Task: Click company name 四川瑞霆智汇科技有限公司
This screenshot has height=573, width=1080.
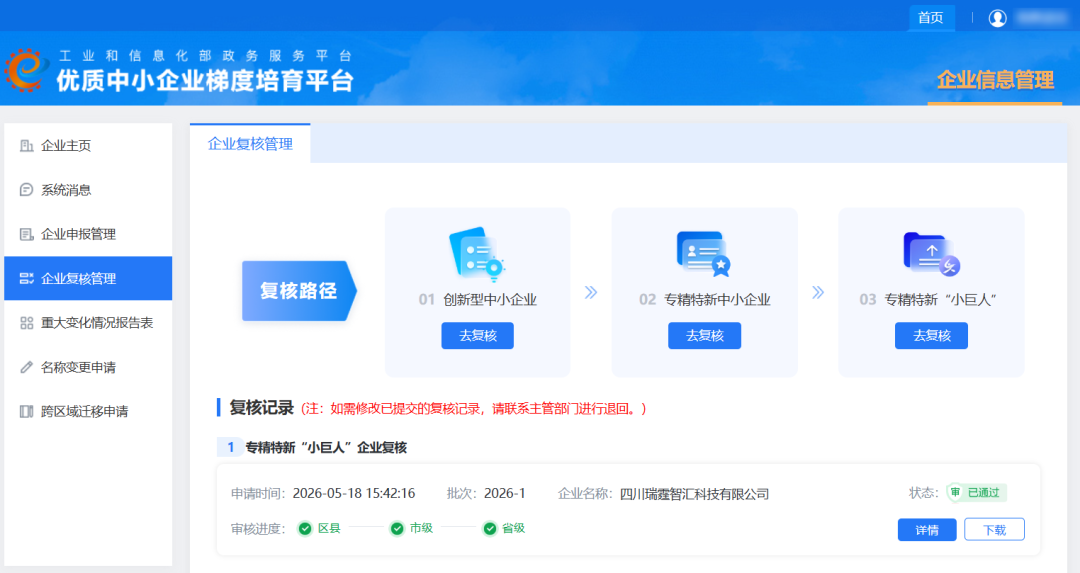Action: pyautogui.click(x=694, y=494)
